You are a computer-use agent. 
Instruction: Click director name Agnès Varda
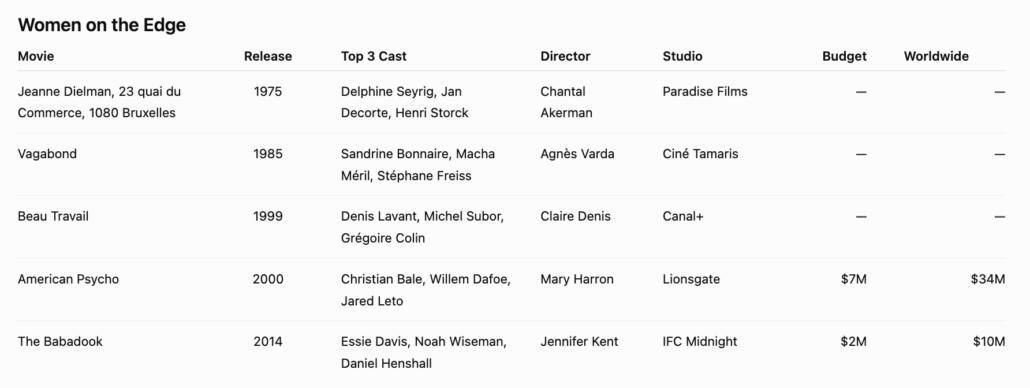pyautogui.click(x=577, y=154)
